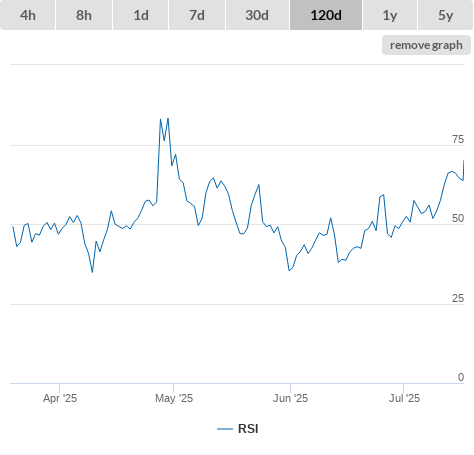This screenshot has width=474, height=455.
Task: Click the RSI legend line swatch
Action: [225, 429]
